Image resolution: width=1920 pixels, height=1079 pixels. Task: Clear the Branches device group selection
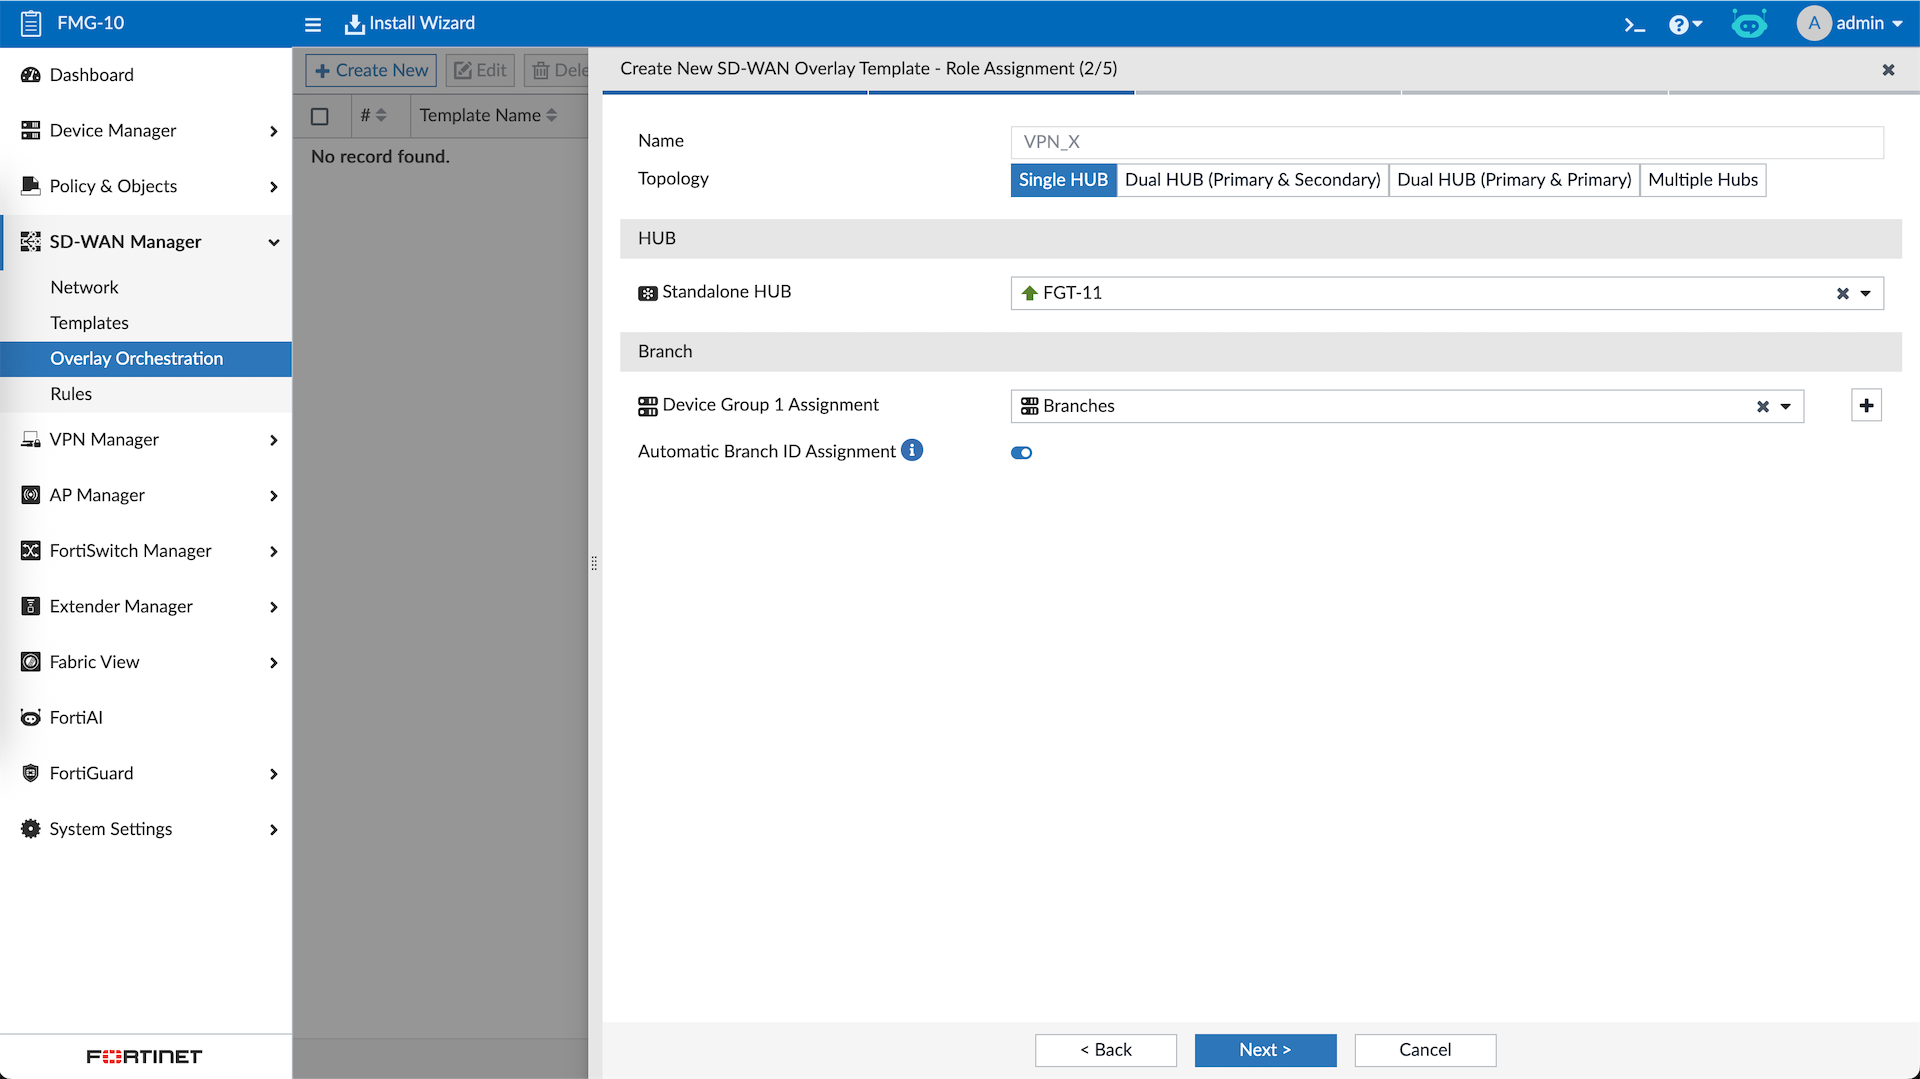tap(1762, 407)
